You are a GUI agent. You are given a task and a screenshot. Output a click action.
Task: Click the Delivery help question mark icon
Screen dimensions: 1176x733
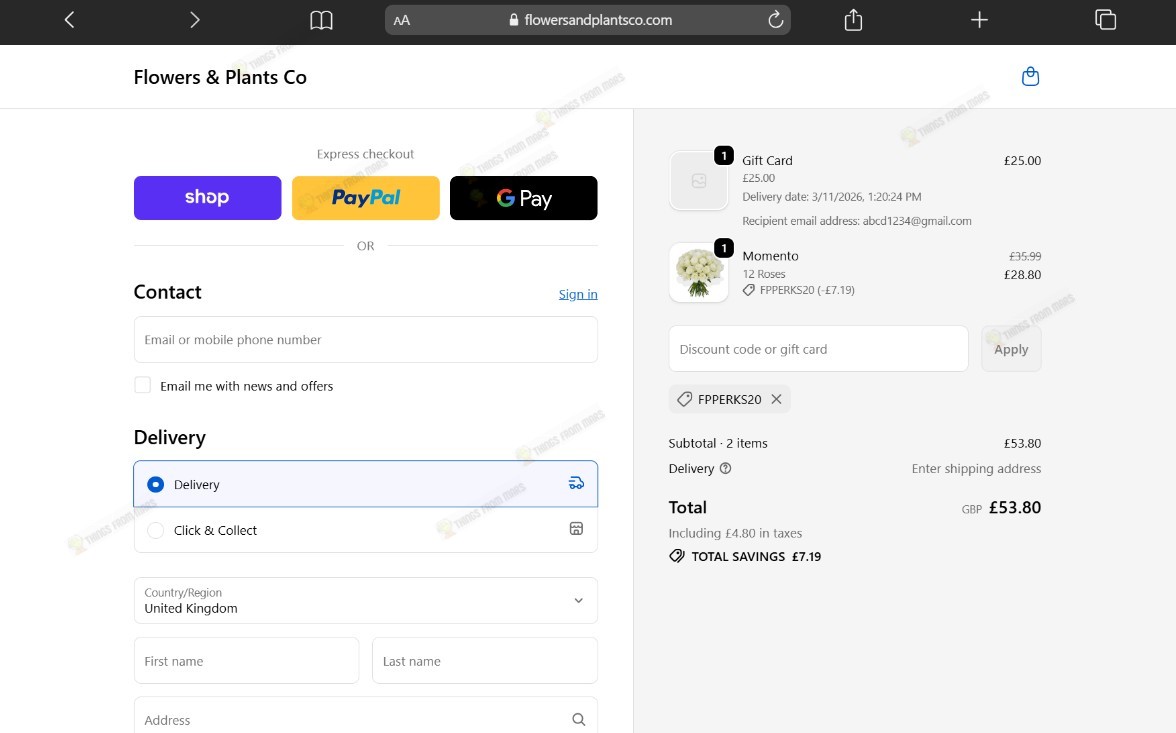[x=725, y=468]
